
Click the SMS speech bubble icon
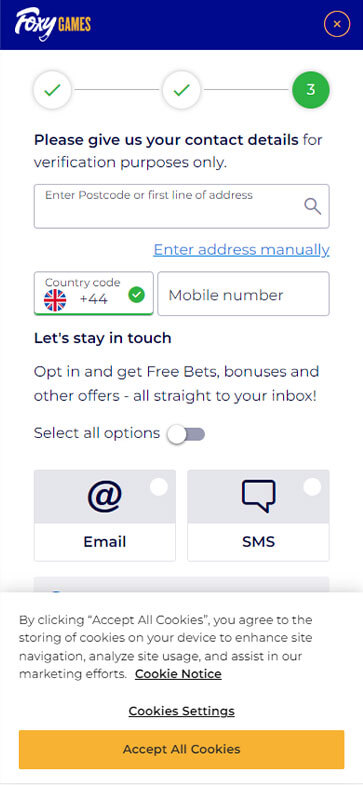click(258, 496)
